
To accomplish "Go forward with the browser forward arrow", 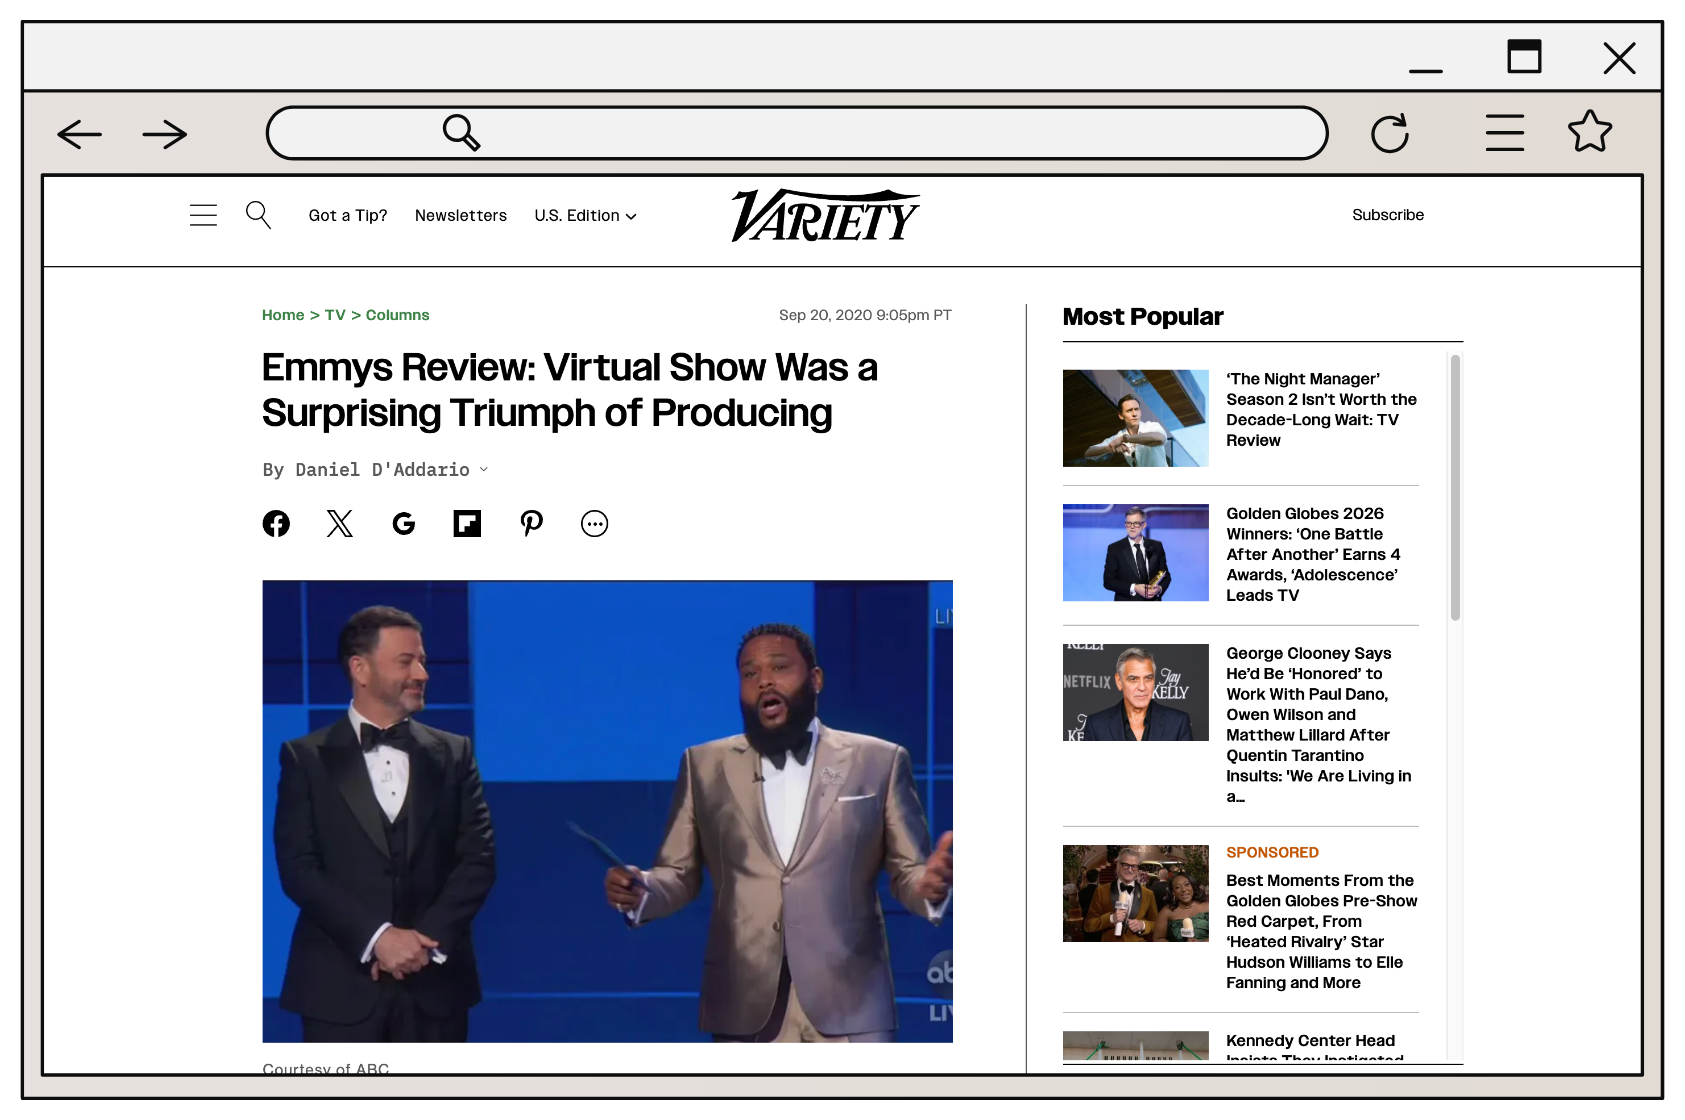I will click(x=165, y=134).
